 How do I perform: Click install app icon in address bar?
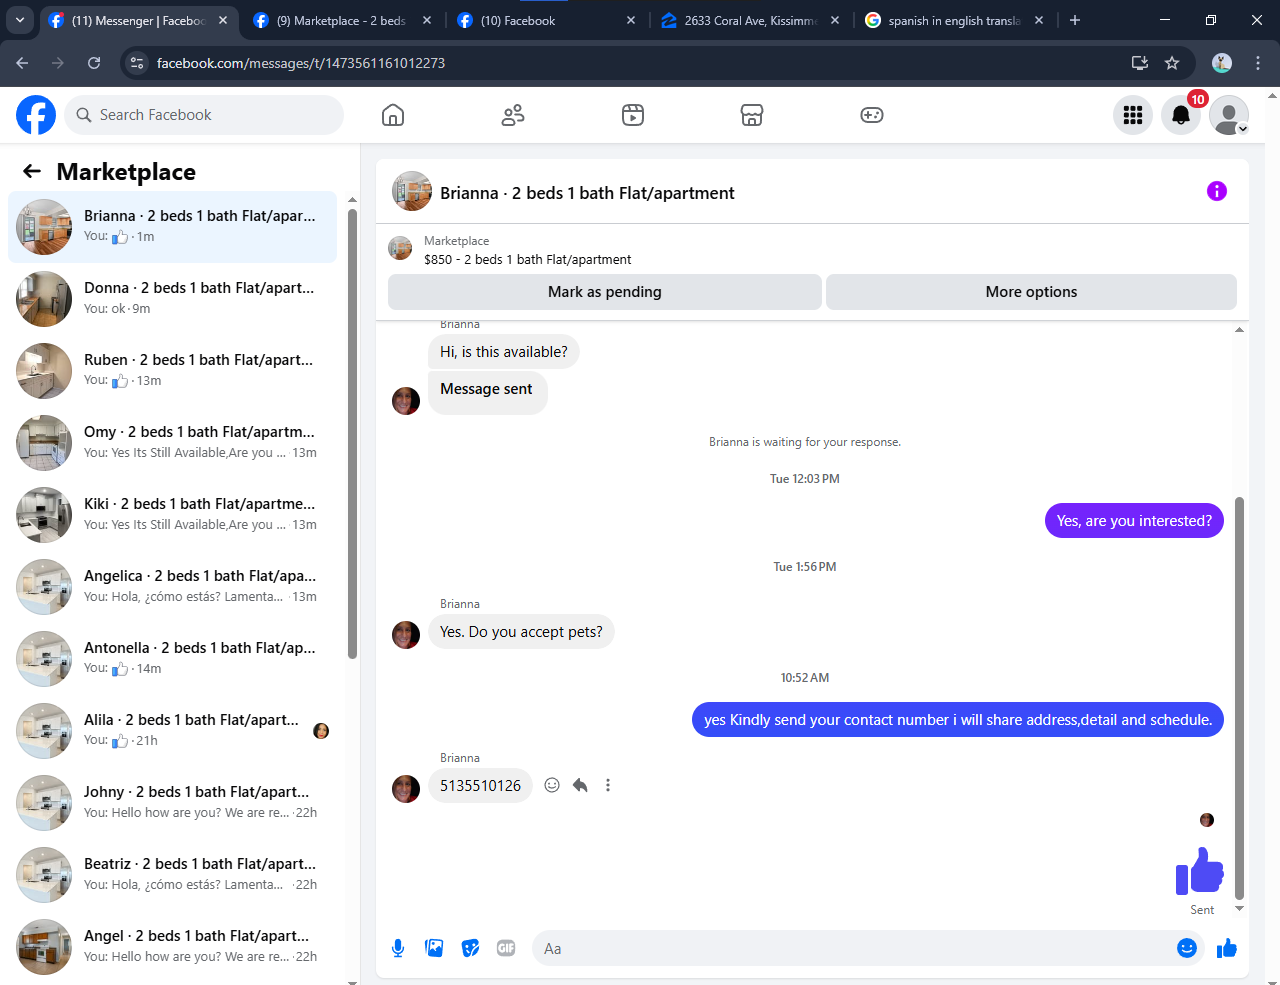click(x=1139, y=63)
